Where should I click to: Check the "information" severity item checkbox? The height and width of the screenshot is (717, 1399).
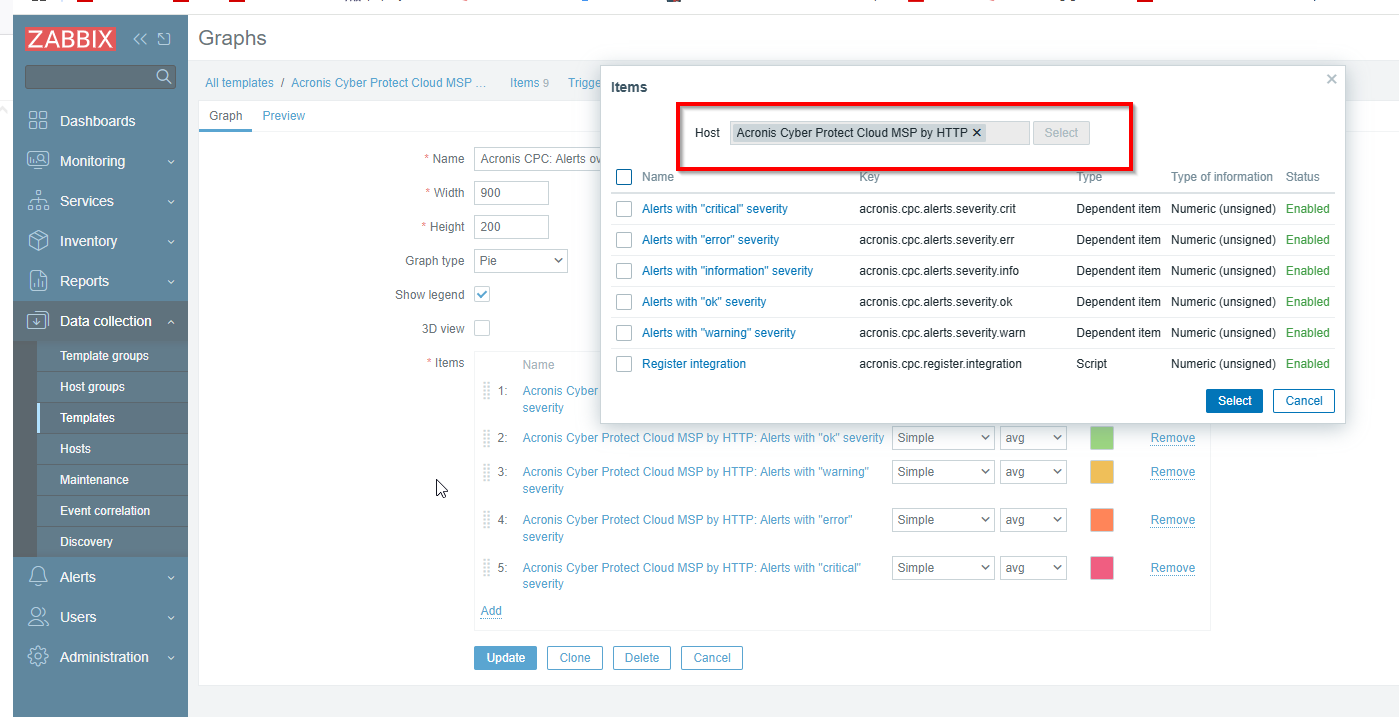(x=624, y=271)
